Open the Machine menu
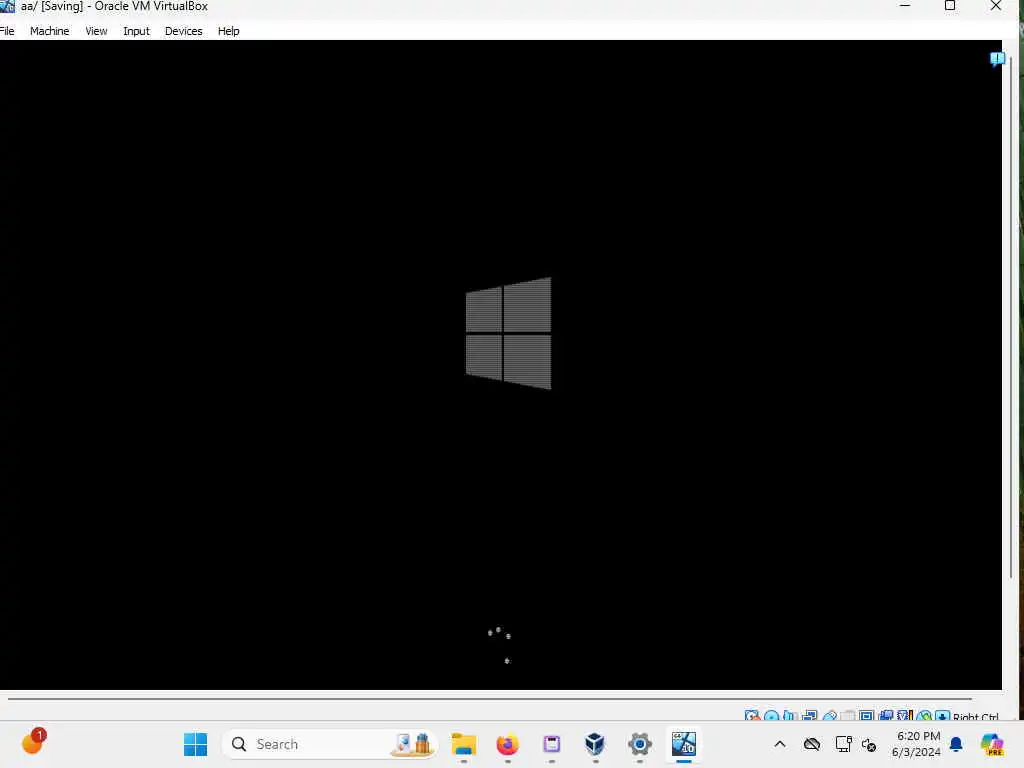 (x=49, y=31)
